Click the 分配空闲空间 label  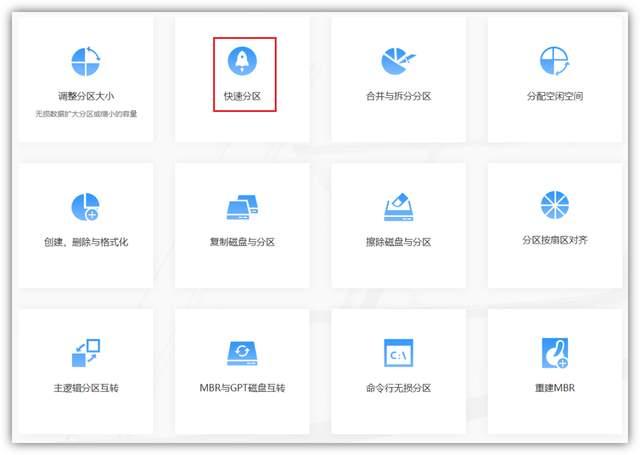(x=555, y=96)
